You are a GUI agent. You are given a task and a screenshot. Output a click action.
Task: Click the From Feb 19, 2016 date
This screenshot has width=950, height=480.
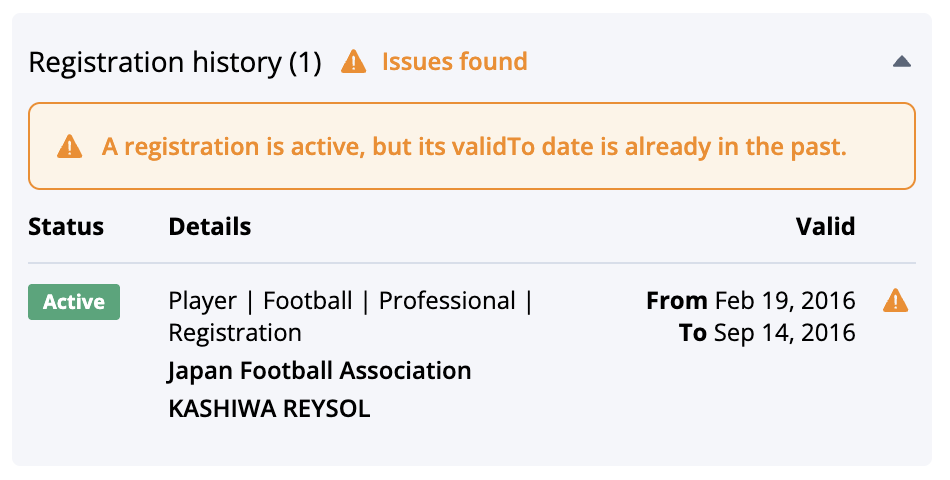[751, 301]
